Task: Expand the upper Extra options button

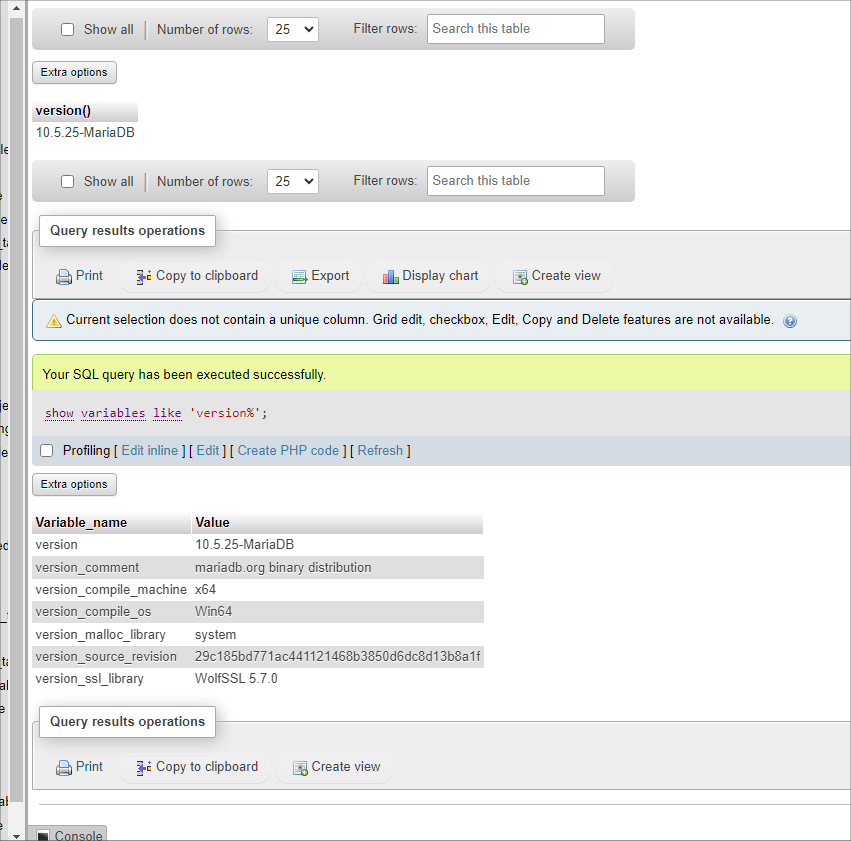Action: 74,72
